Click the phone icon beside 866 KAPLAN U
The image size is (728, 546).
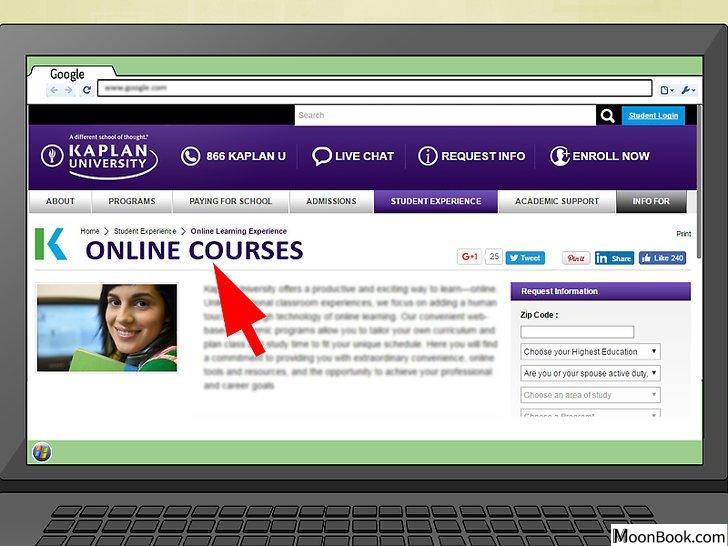coord(190,156)
